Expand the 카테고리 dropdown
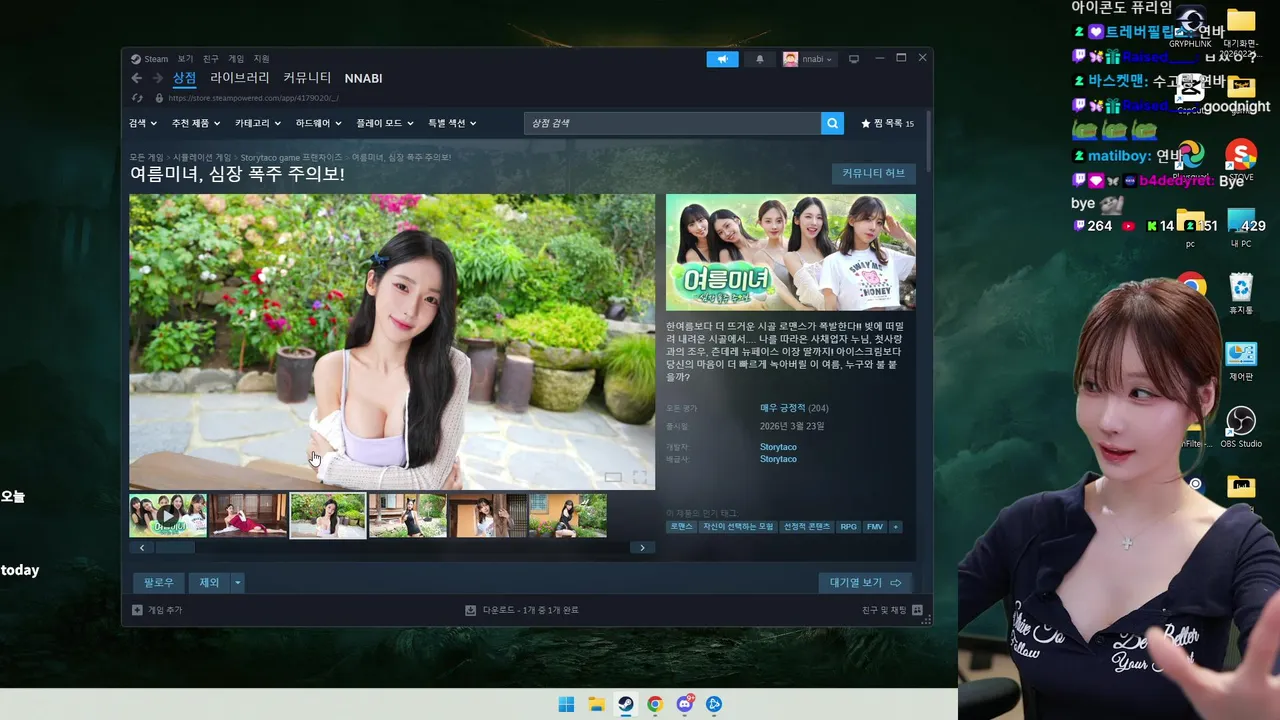The image size is (1280, 720). (258, 123)
